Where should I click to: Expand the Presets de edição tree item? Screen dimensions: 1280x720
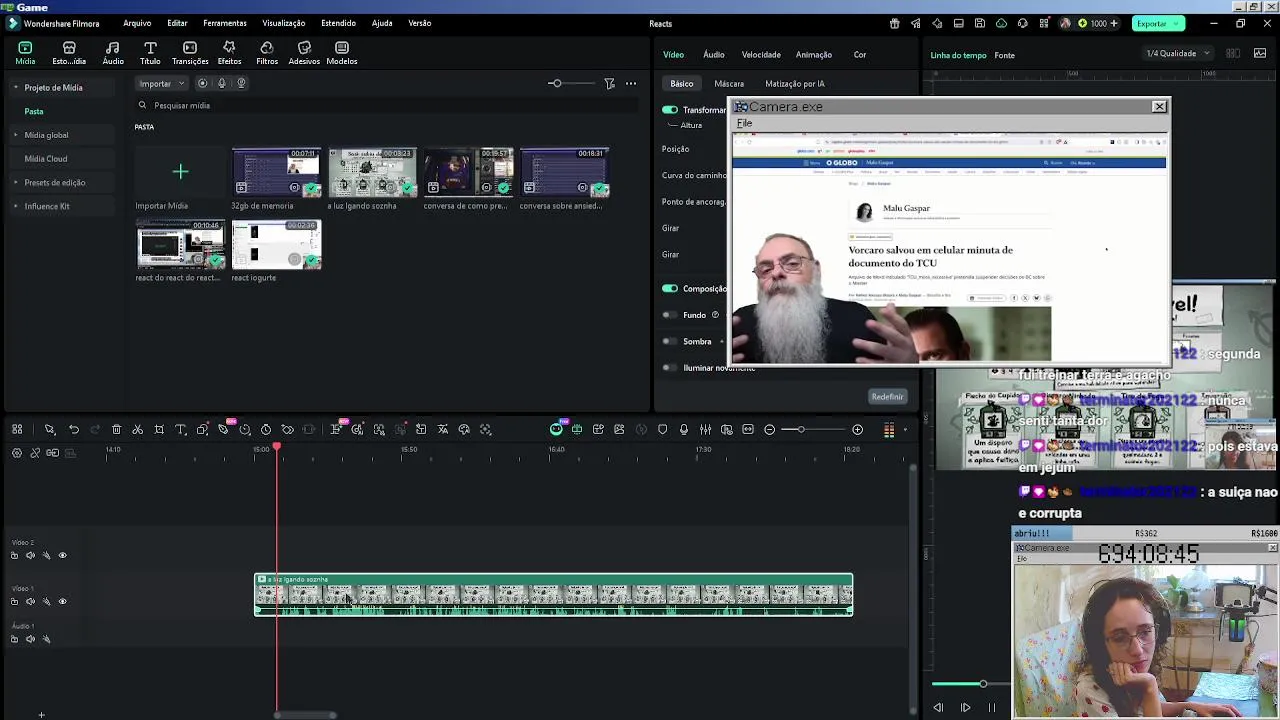tap(16, 183)
